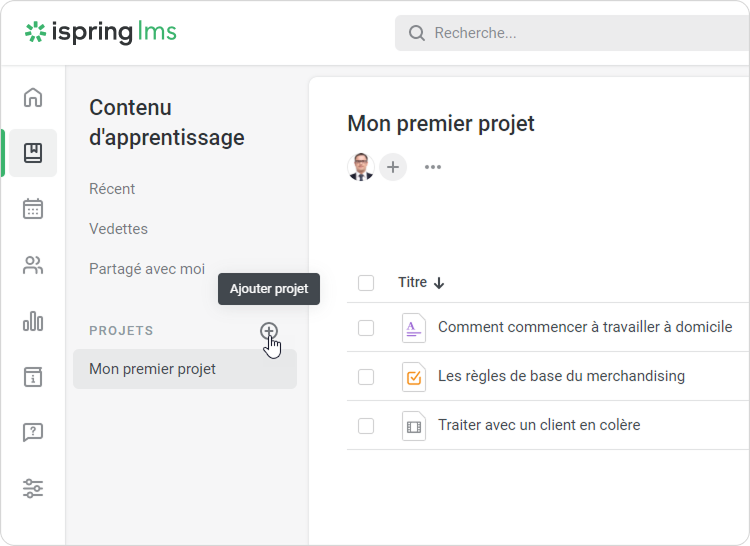Open Partagé avec moi section
The image size is (750, 546).
[x=147, y=269]
